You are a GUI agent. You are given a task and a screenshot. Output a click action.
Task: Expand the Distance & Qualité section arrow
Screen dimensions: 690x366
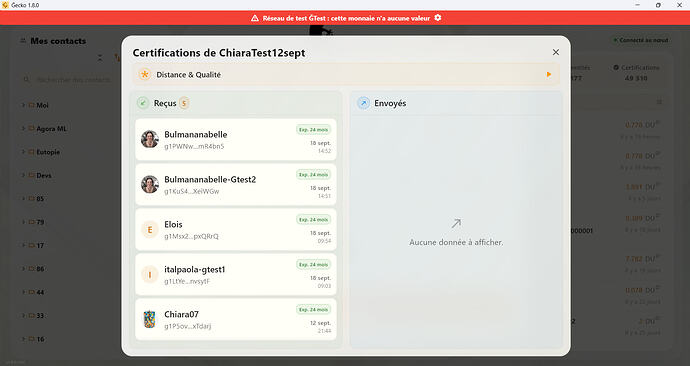pyautogui.click(x=549, y=74)
